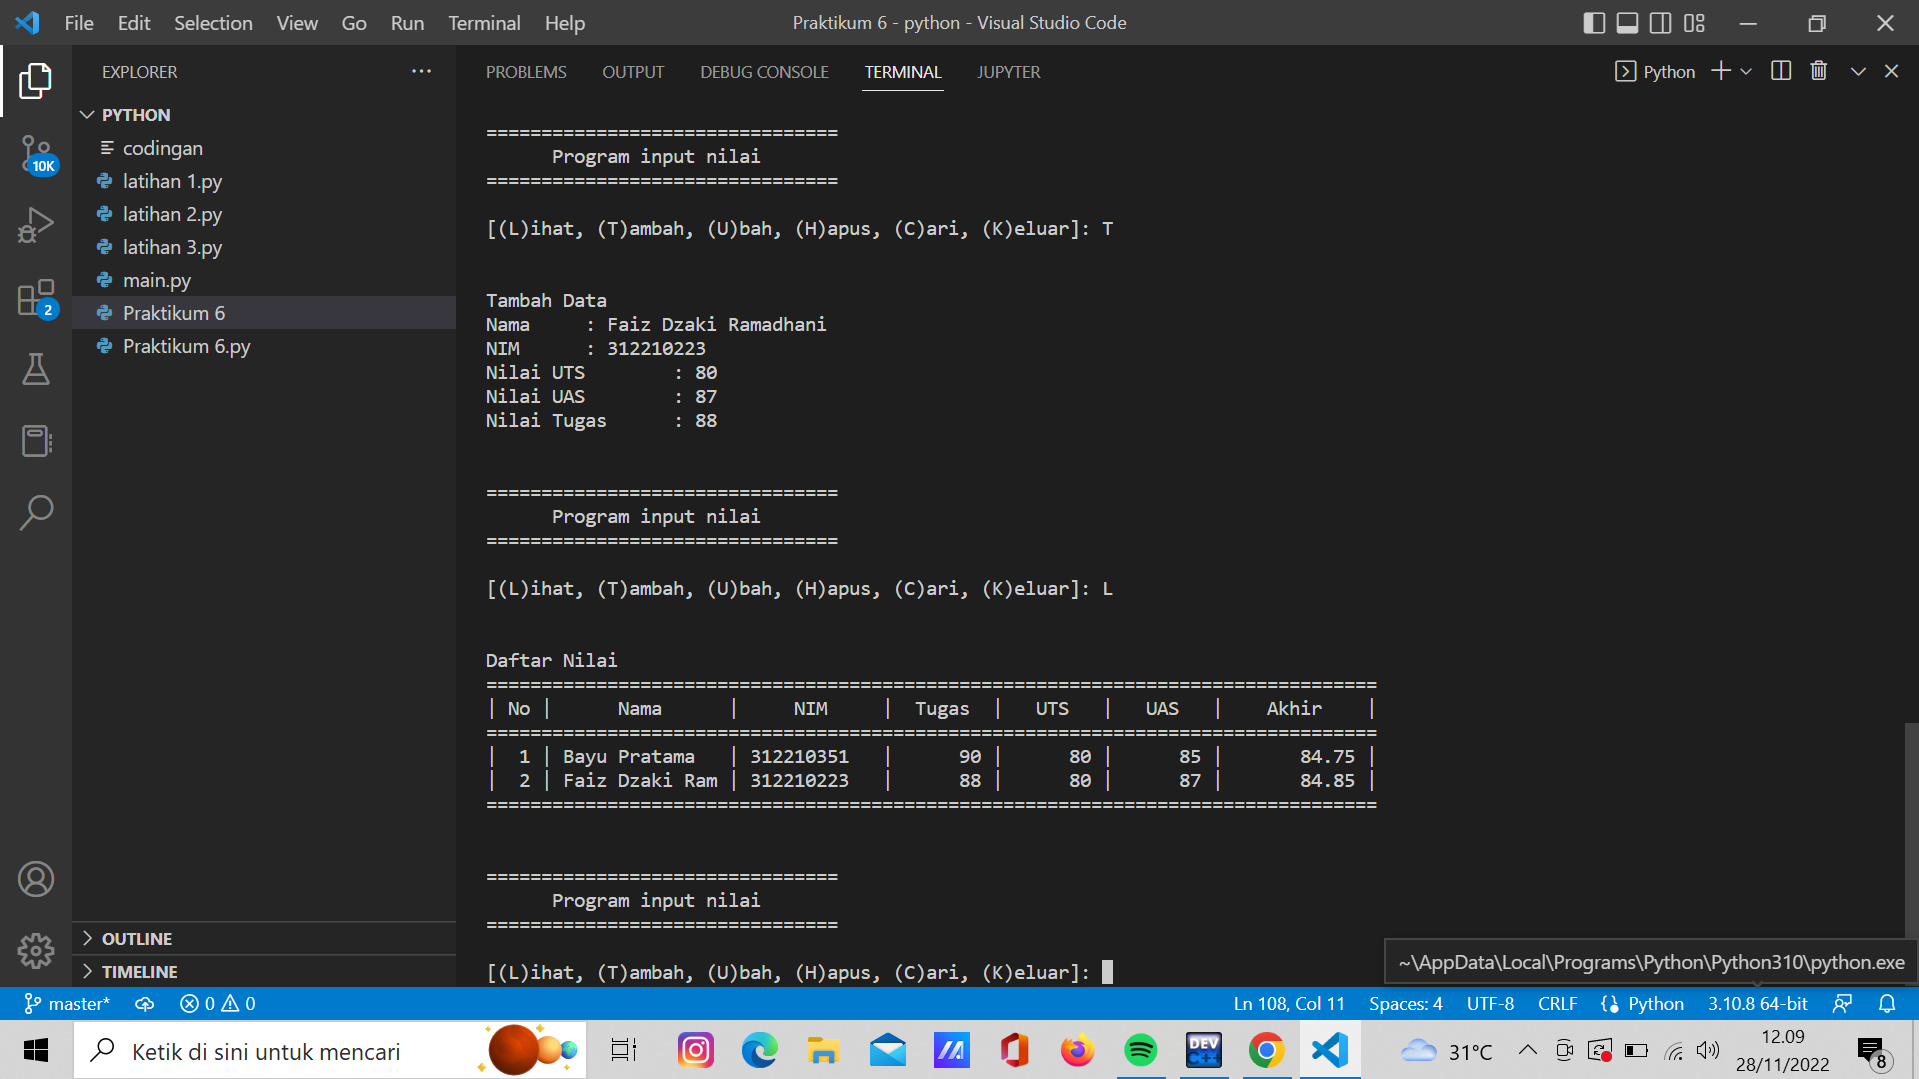
Task: Change line ending by clicking CRLF
Action: pos(1557,1003)
